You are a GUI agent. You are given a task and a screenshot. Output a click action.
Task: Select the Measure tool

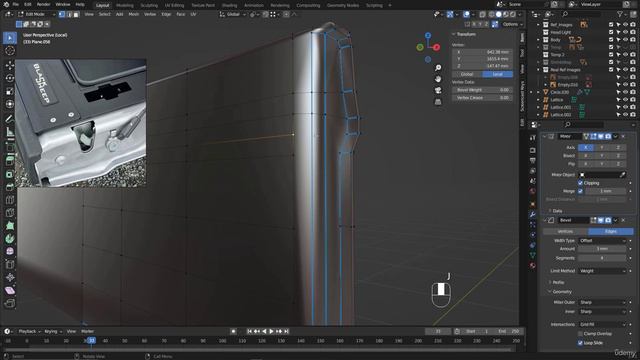point(10,132)
